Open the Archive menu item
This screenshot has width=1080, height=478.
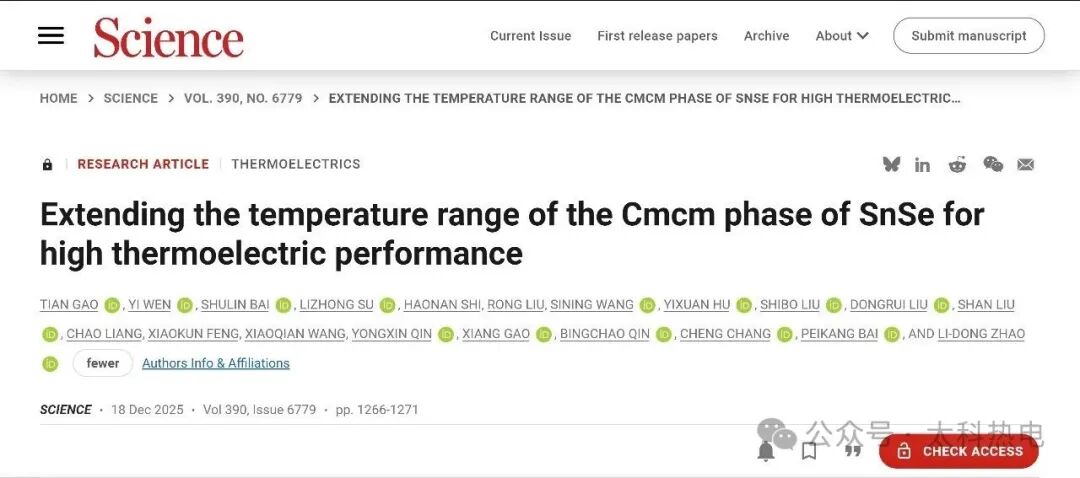point(766,36)
